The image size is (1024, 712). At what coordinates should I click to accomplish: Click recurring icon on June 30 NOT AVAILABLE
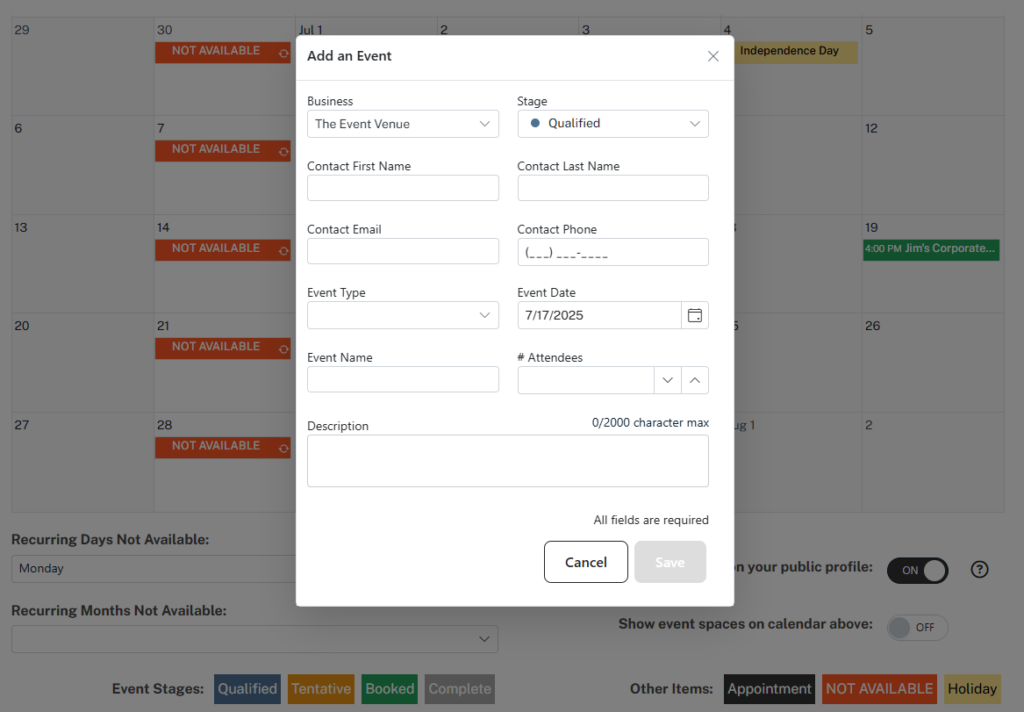[x=283, y=53]
